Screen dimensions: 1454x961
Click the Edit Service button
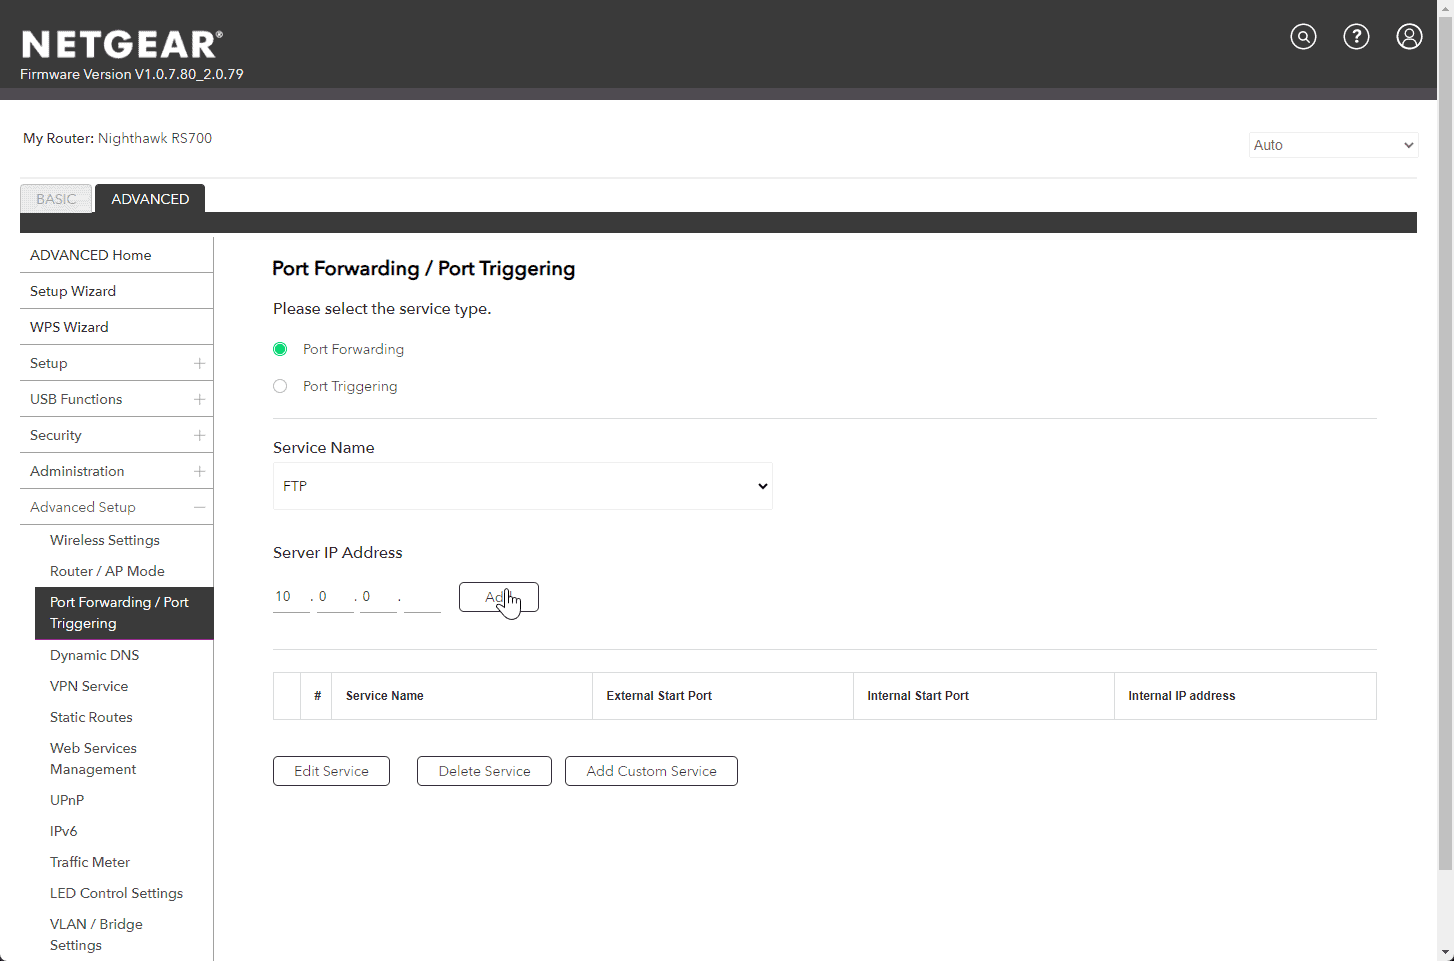click(x=331, y=771)
